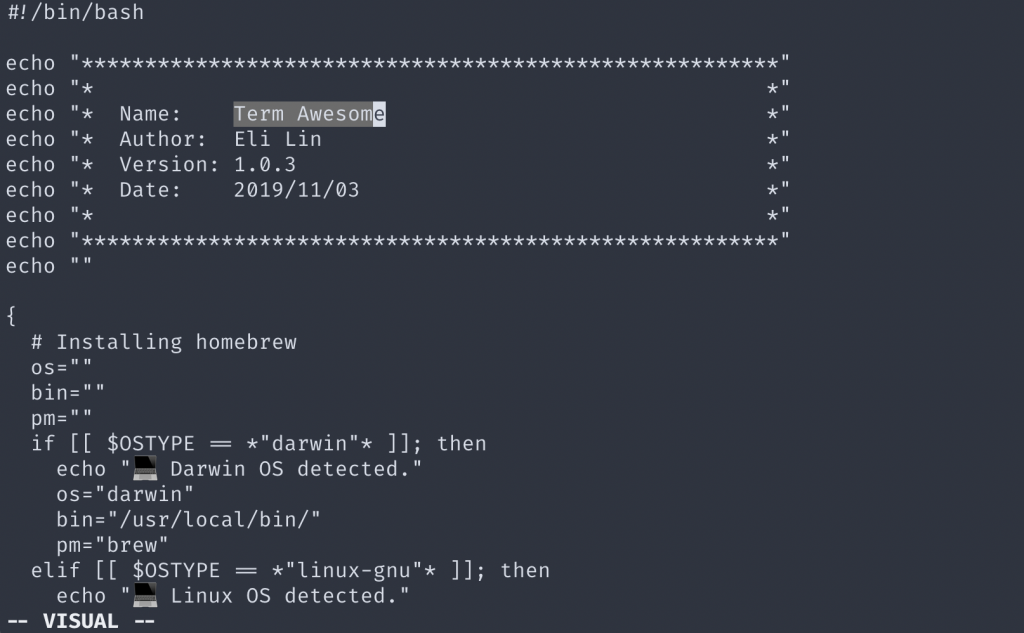Click the highlighted Term Awesome selection
The image size is (1024, 633).
[x=310, y=114]
